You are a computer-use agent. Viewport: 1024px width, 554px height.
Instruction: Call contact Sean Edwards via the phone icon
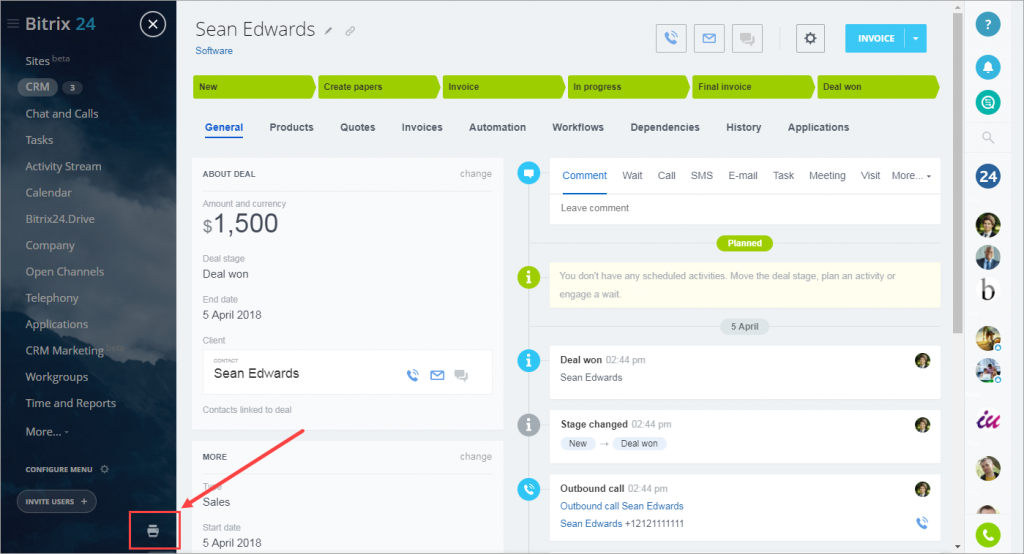pyautogui.click(x=413, y=375)
